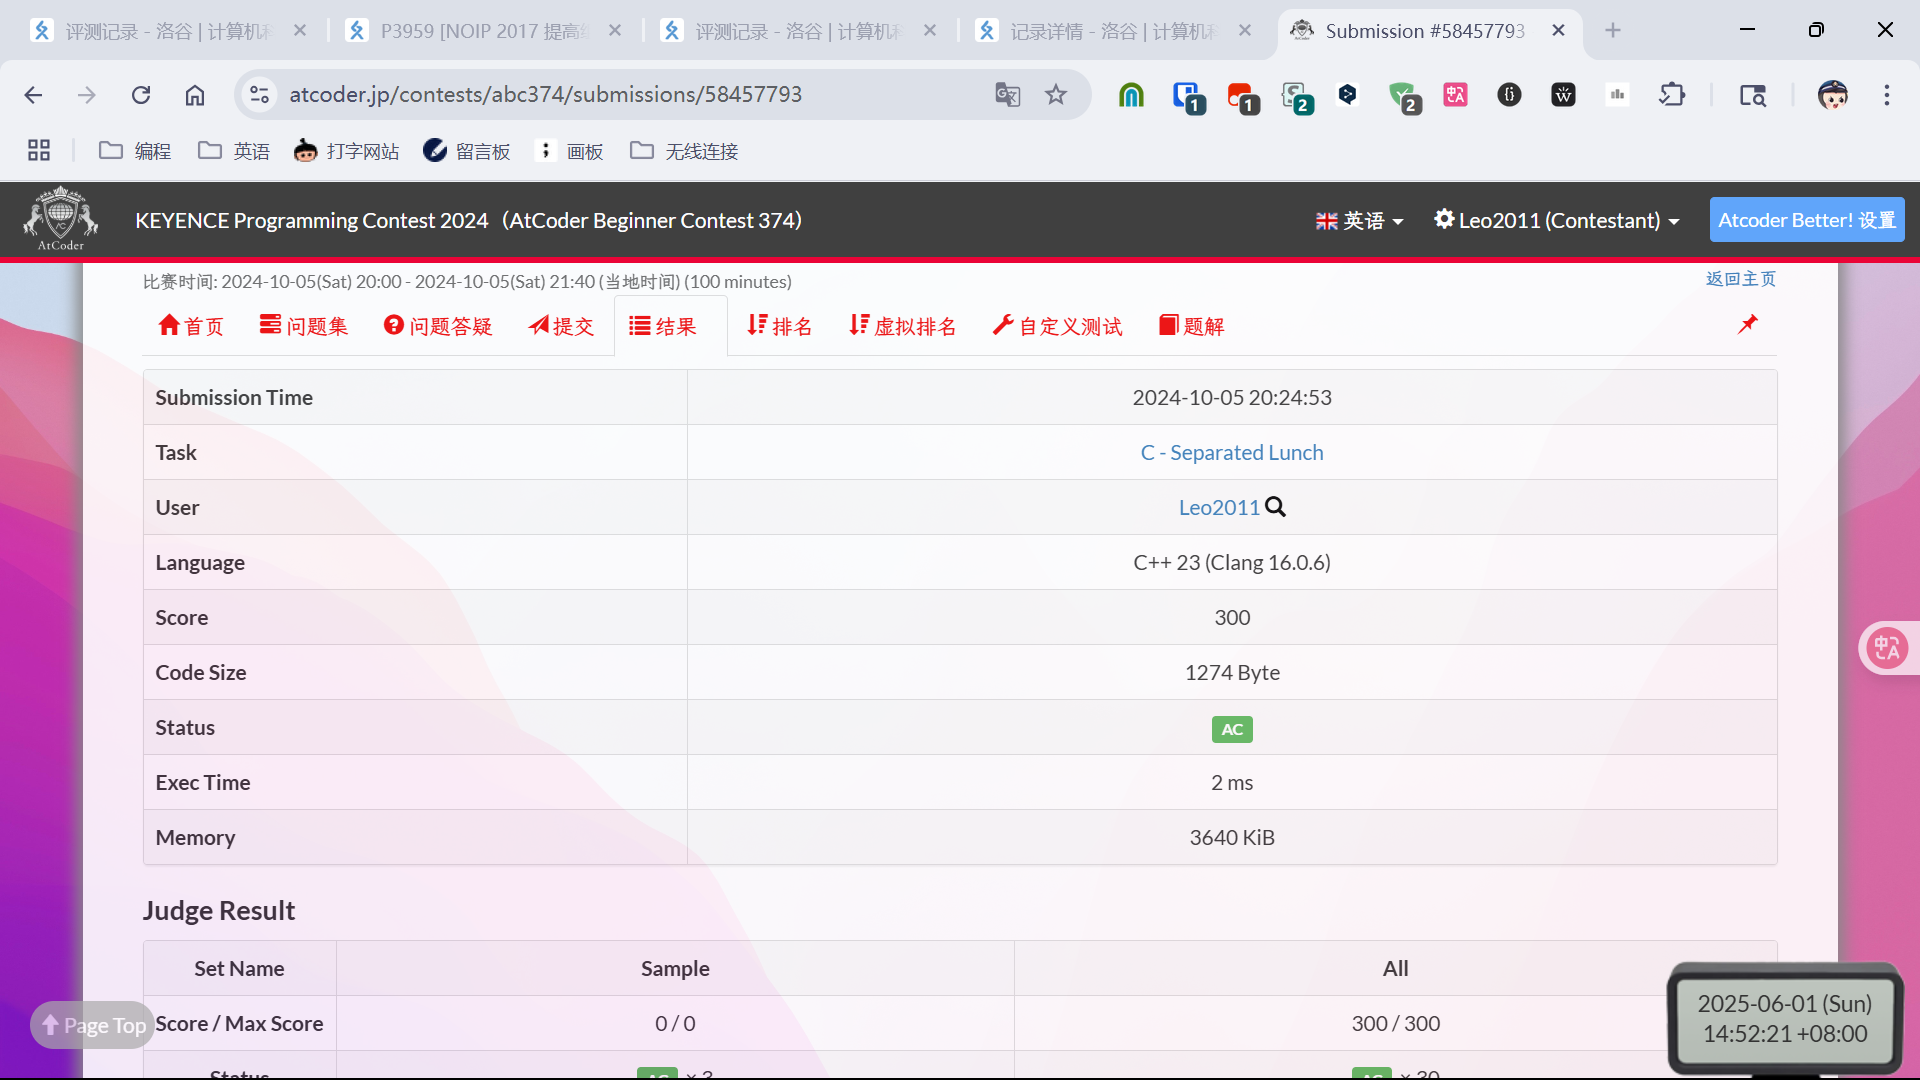Expand the 英语 language dropdown
The image size is (1920, 1080).
pos(1359,220)
